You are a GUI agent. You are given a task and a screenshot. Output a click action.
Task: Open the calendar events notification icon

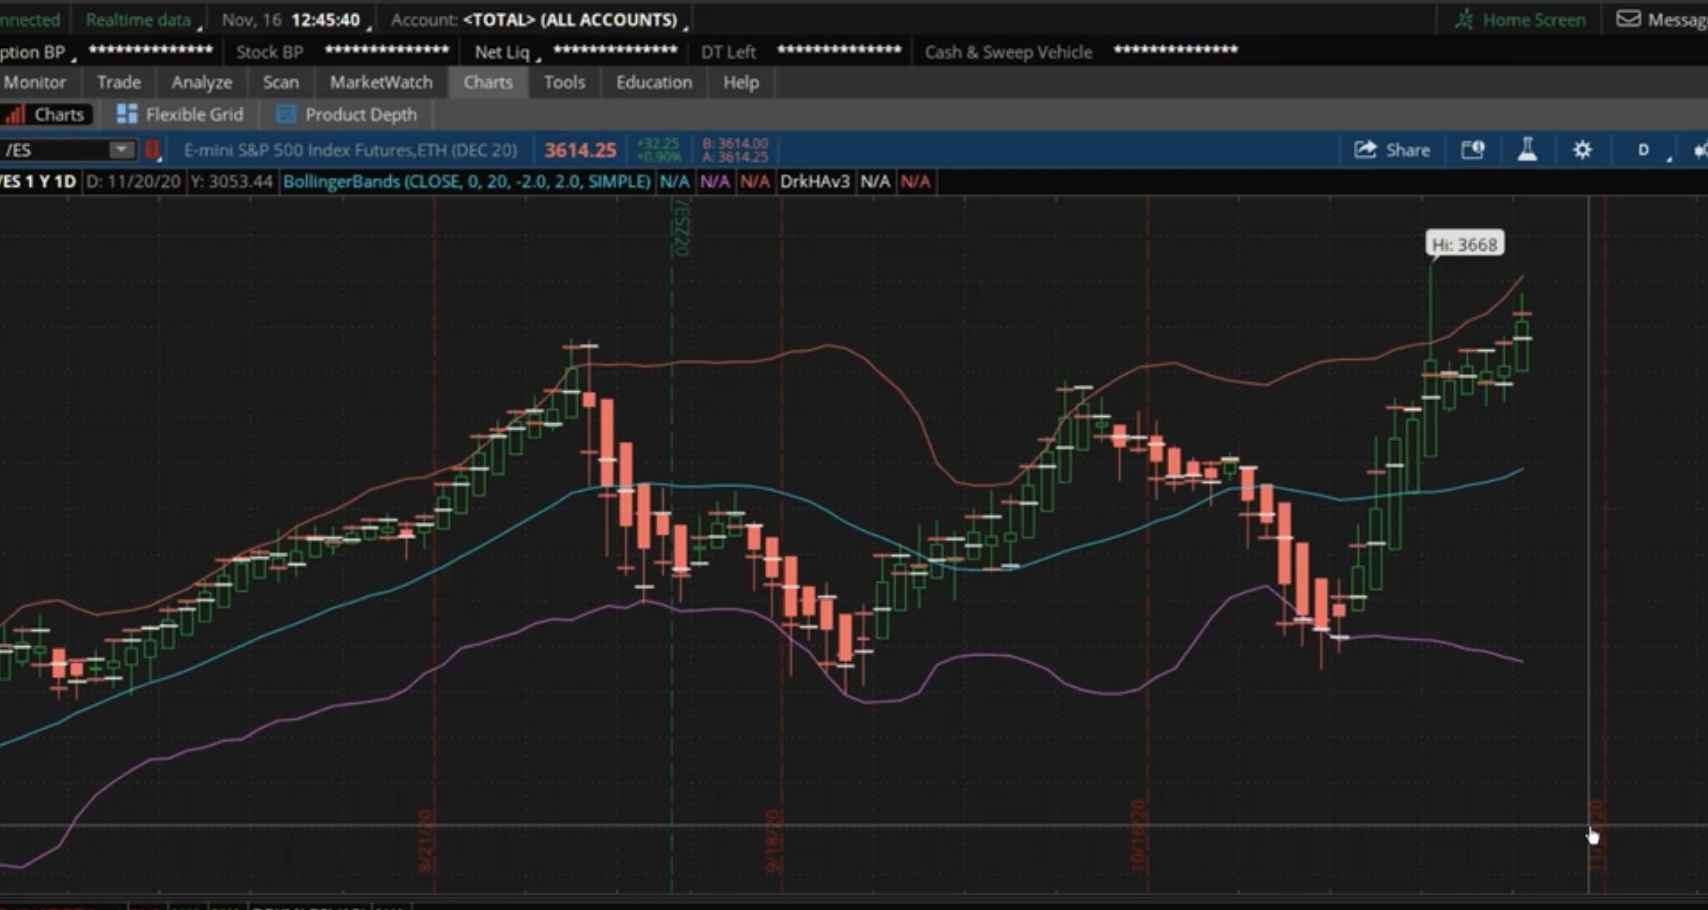(1473, 150)
